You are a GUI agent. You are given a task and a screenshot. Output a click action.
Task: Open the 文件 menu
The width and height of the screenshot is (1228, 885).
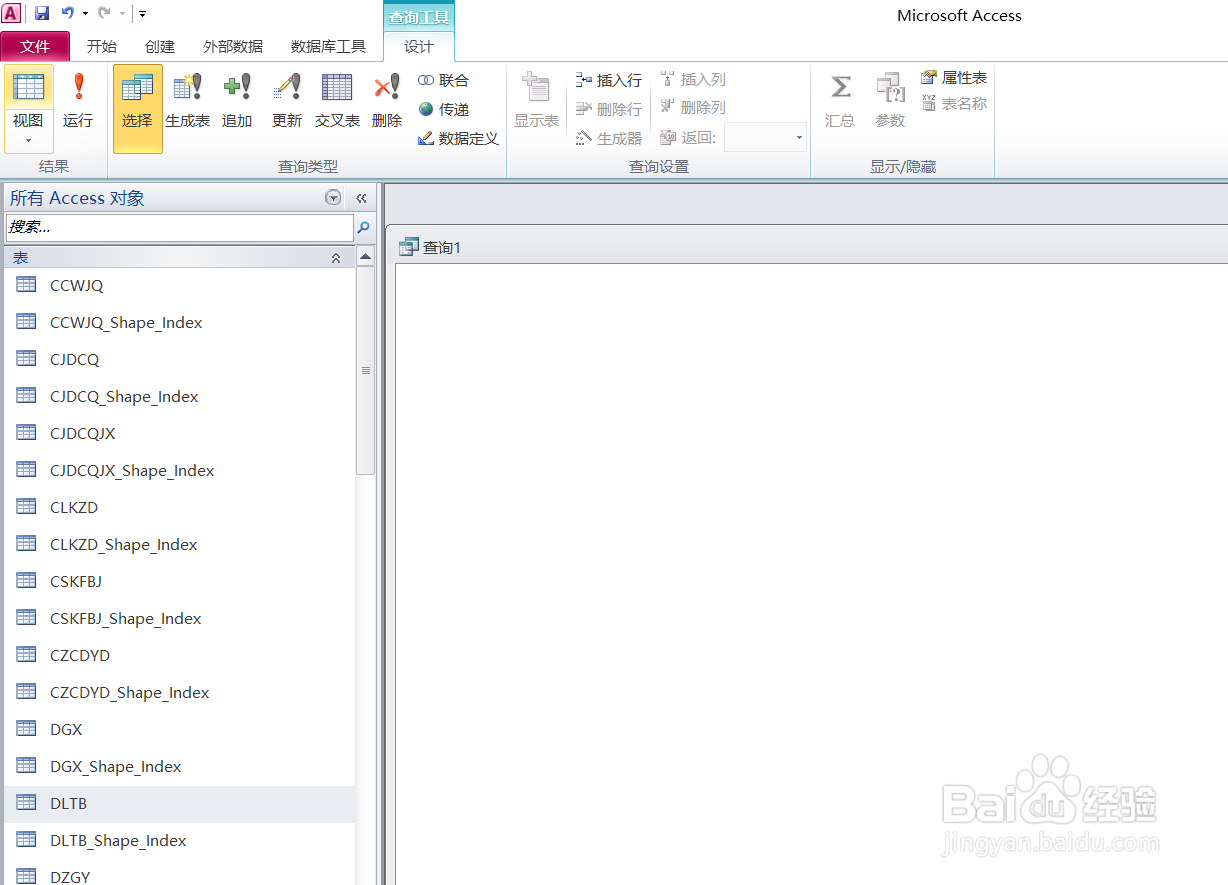click(36, 46)
